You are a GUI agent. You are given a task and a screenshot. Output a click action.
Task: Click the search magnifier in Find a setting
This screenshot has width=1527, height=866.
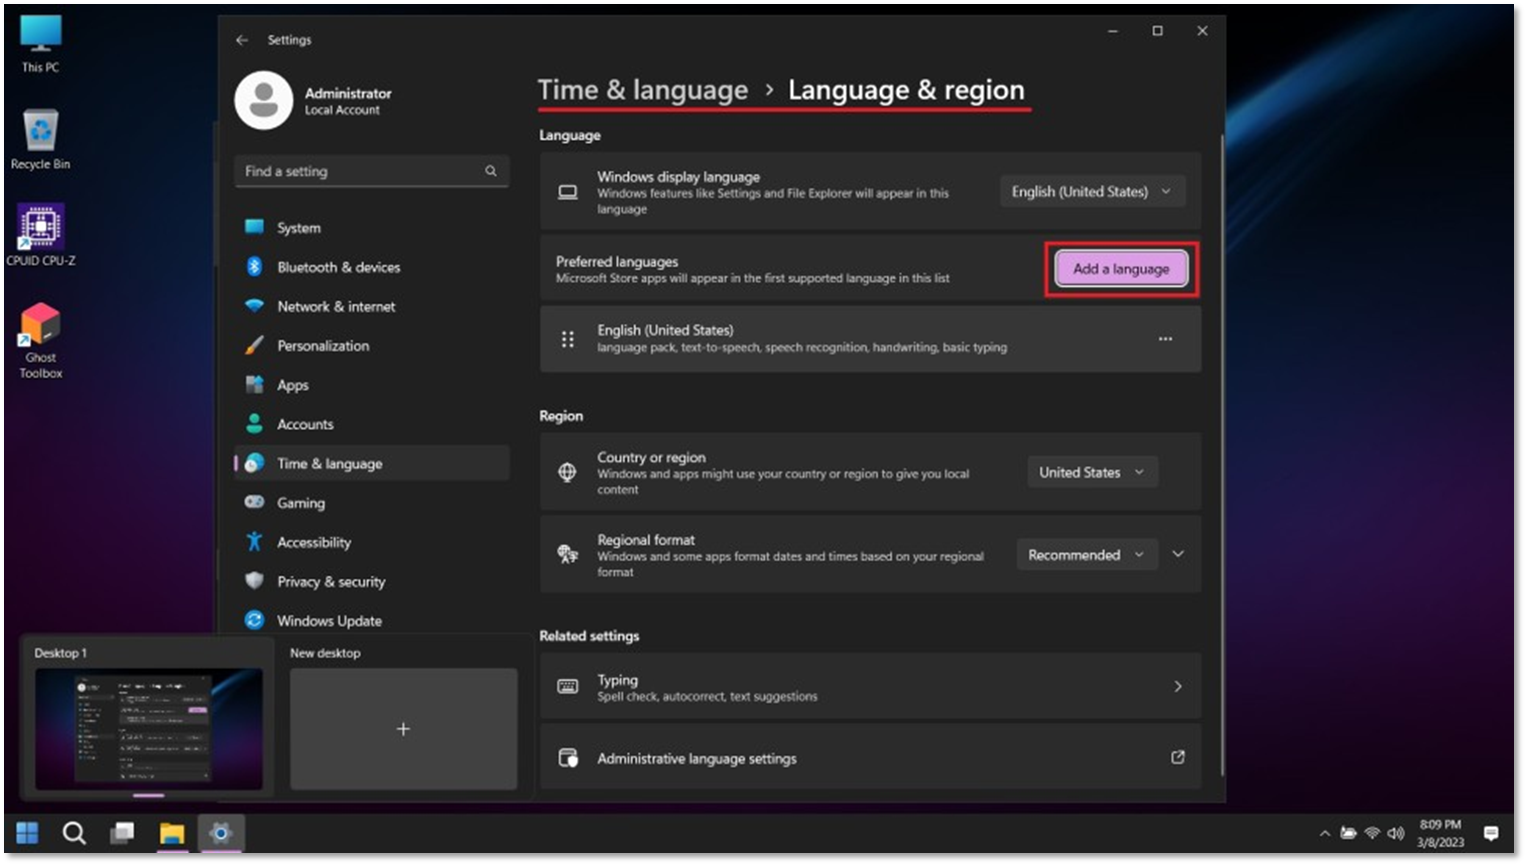pos(491,171)
